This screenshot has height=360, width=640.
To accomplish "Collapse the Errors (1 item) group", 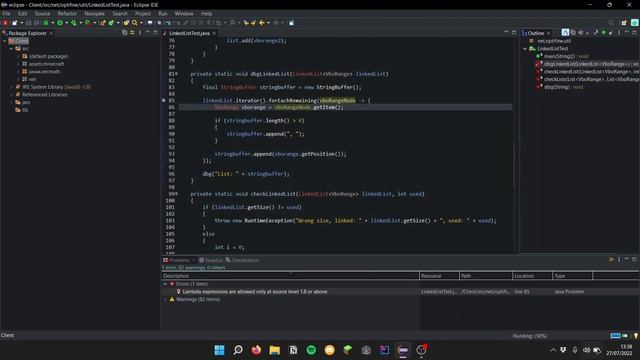I will (x=165, y=284).
